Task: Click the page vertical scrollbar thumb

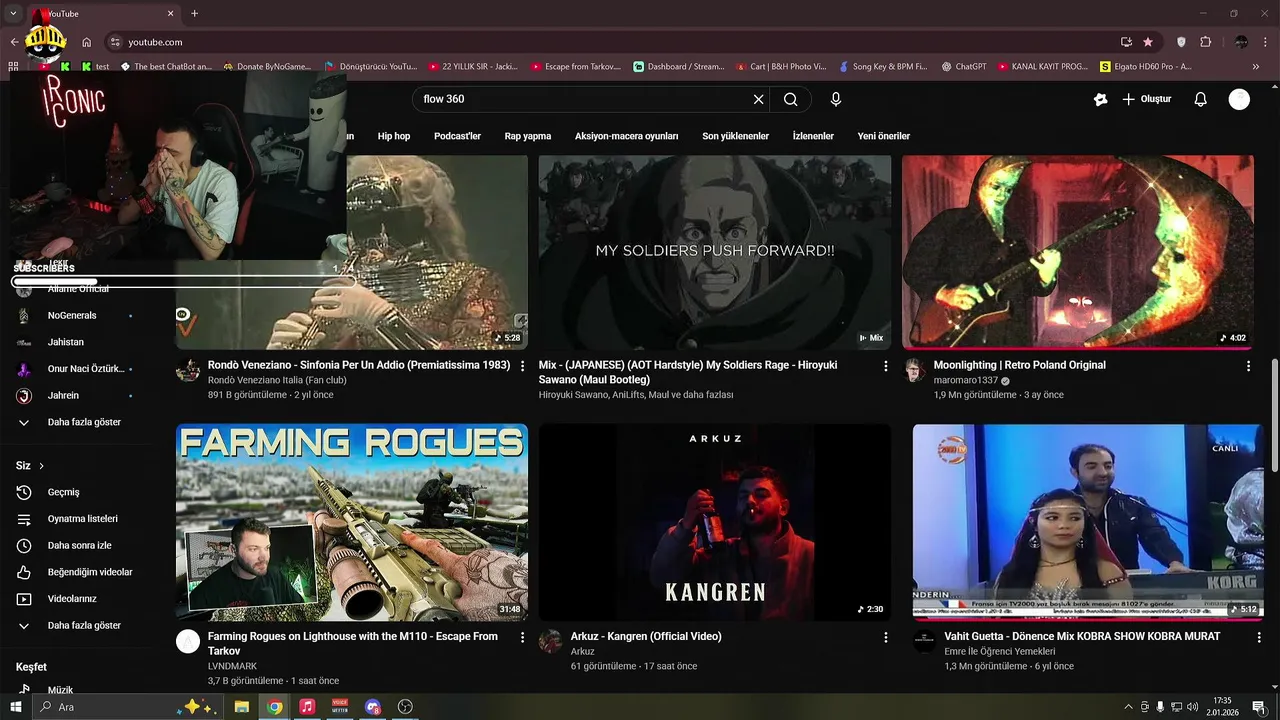Action: (x=1274, y=415)
